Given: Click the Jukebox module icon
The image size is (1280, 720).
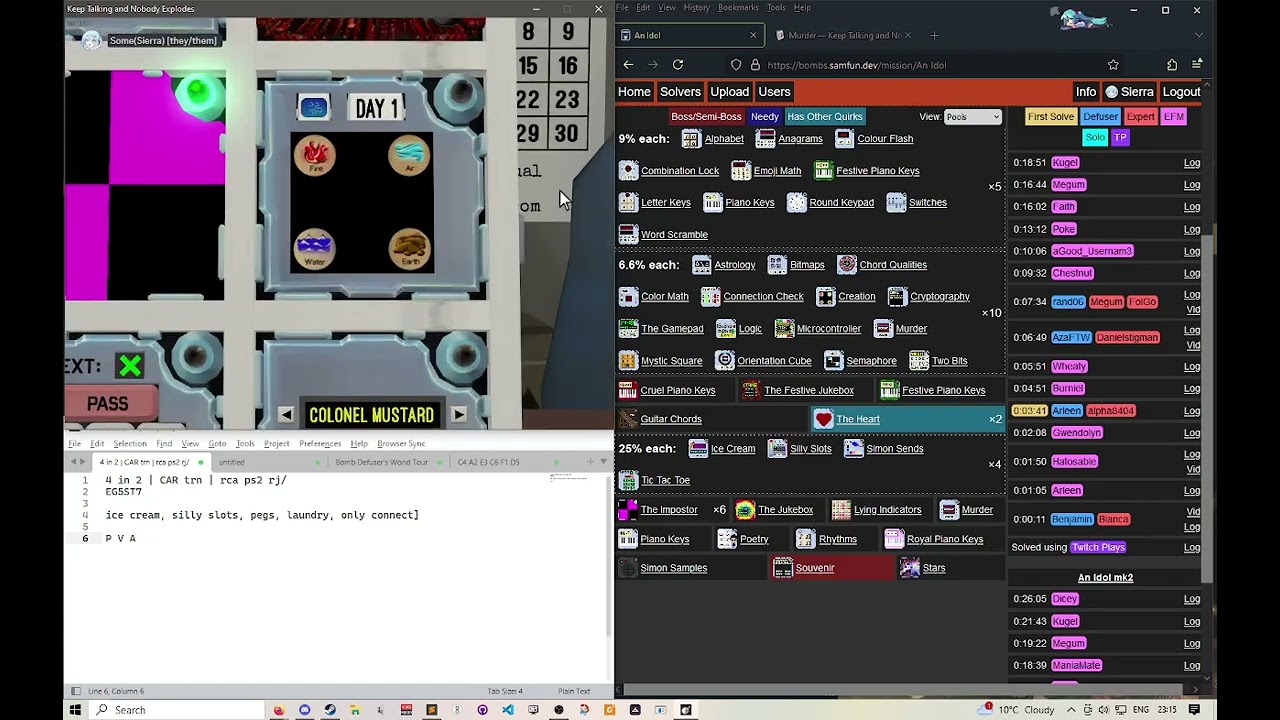Looking at the screenshot, I should coord(745,510).
